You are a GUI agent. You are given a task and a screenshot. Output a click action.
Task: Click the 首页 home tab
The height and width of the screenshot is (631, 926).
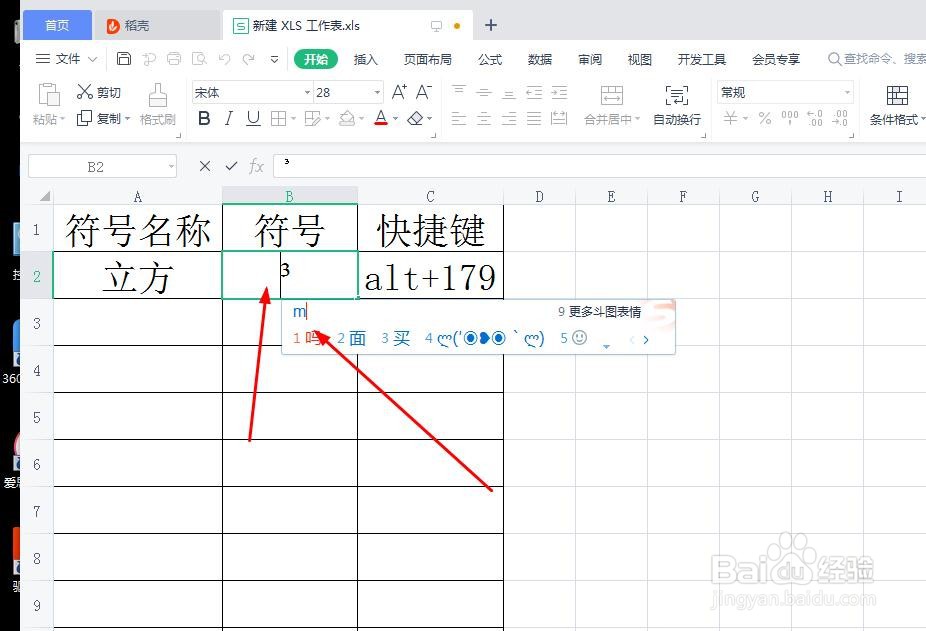pos(57,25)
